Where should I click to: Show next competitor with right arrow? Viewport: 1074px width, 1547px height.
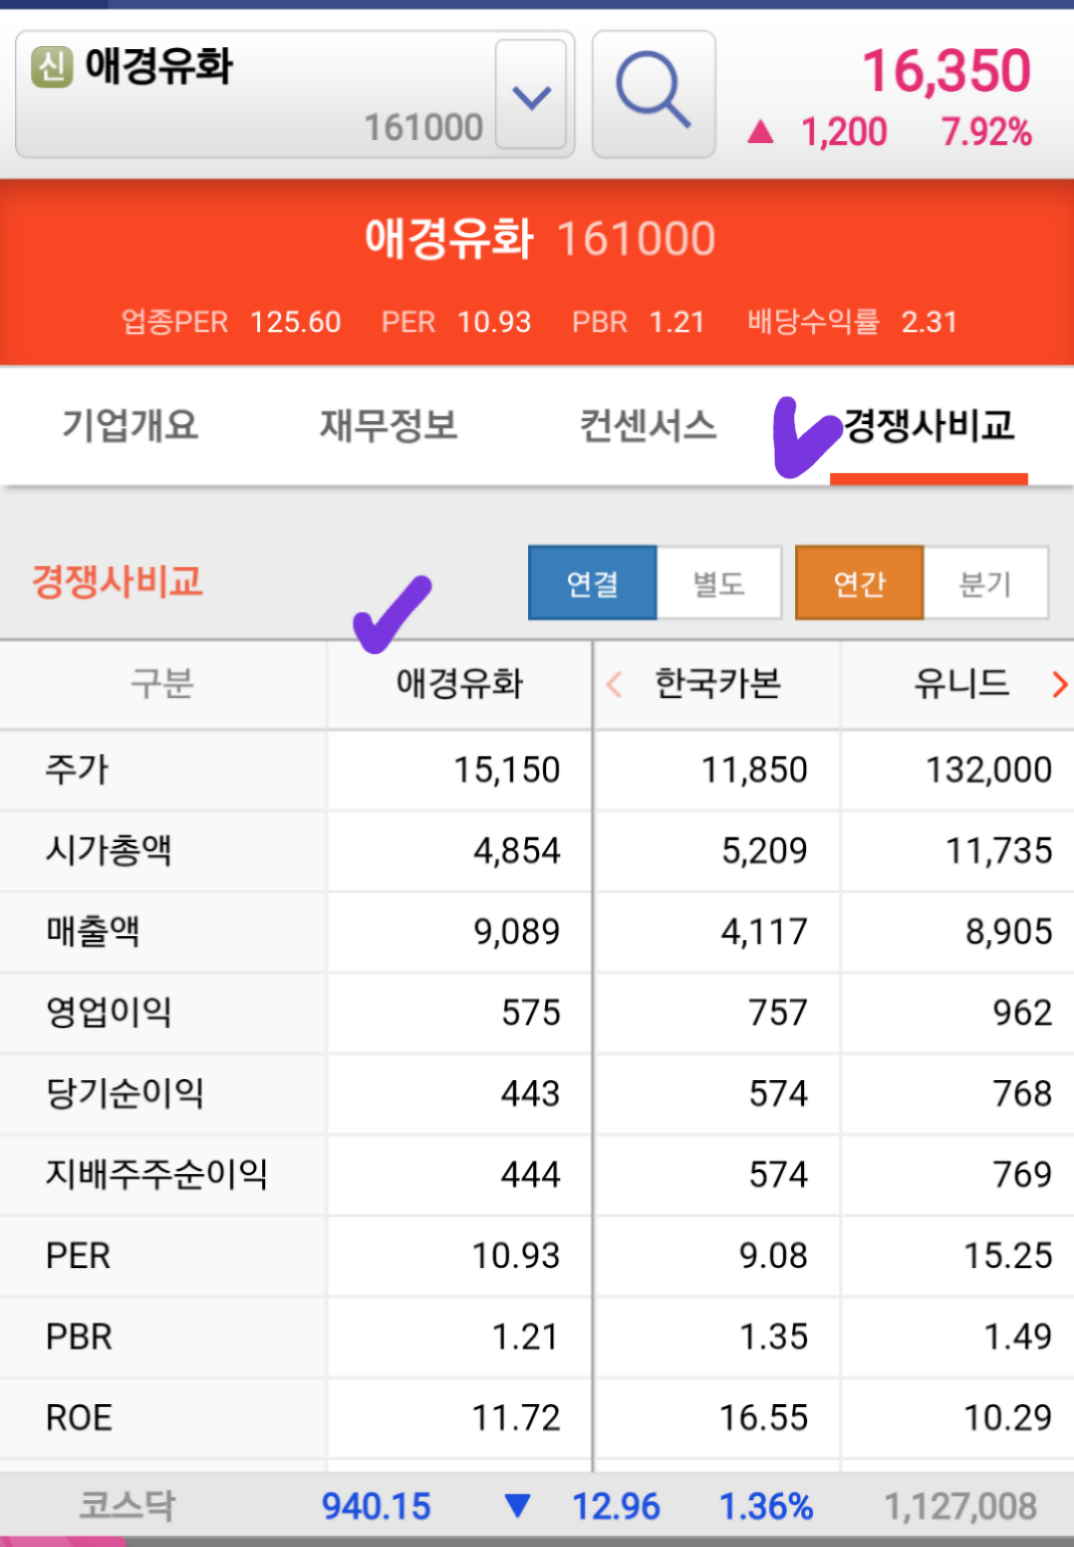point(1060,685)
